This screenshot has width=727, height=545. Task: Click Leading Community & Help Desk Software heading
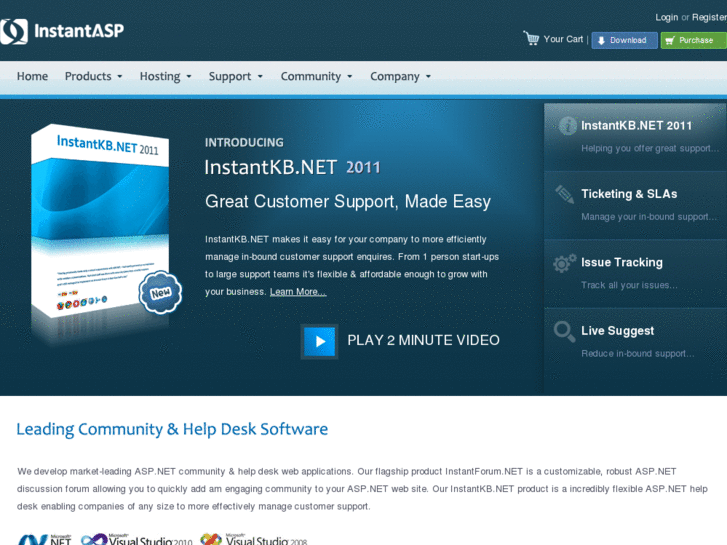[x=172, y=429]
